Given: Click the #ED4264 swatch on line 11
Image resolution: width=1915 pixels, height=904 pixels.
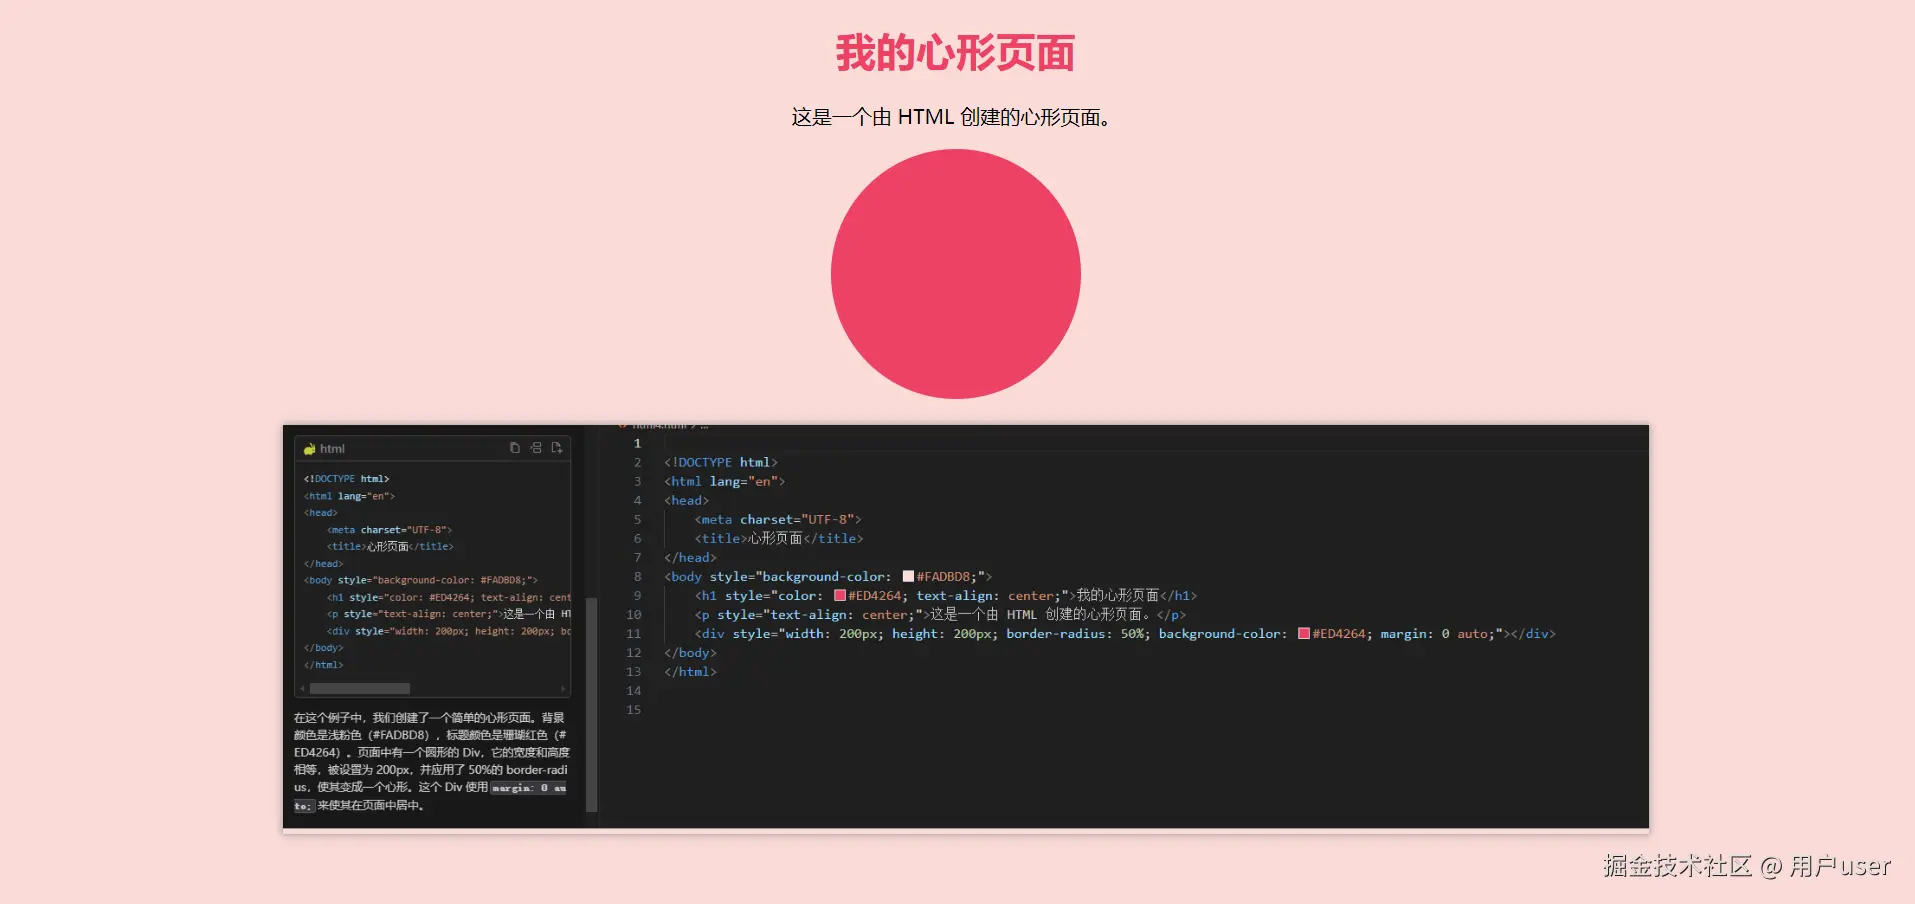Looking at the screenshot, I should point(1302,633).
